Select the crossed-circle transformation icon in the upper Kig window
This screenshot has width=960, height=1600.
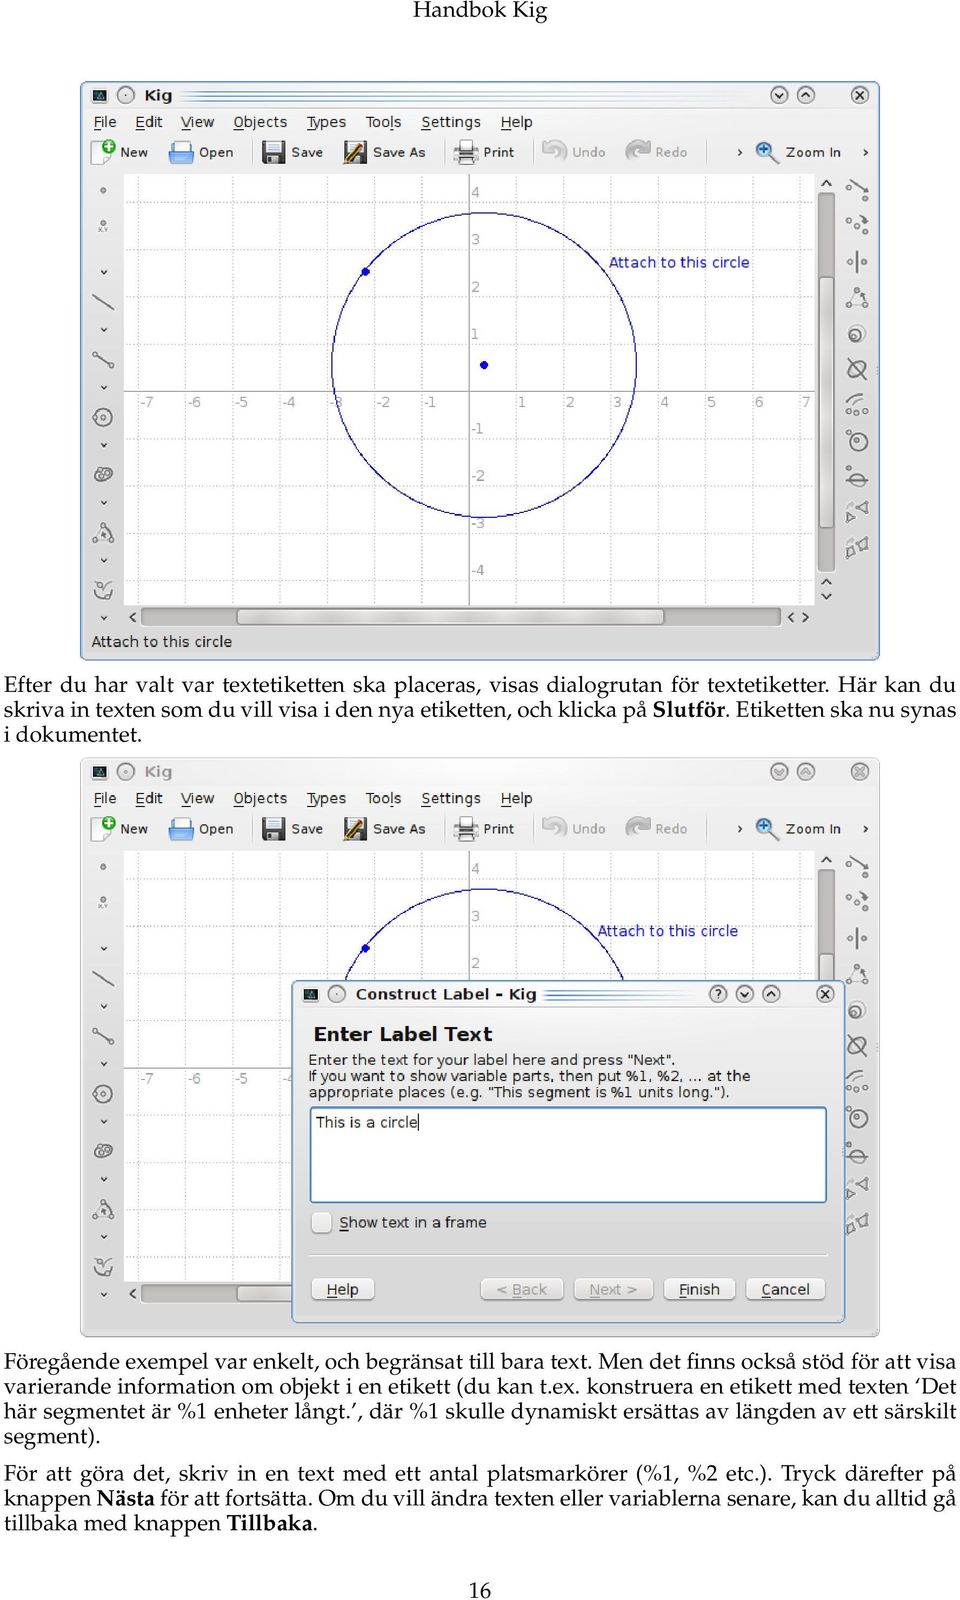click(x=857, y=369)
